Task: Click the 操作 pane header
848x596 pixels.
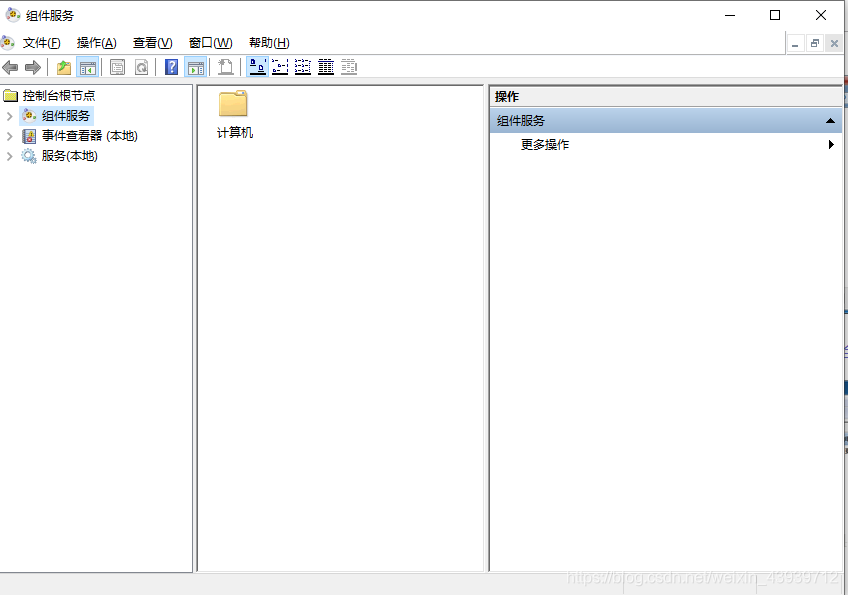Action: 666,97
